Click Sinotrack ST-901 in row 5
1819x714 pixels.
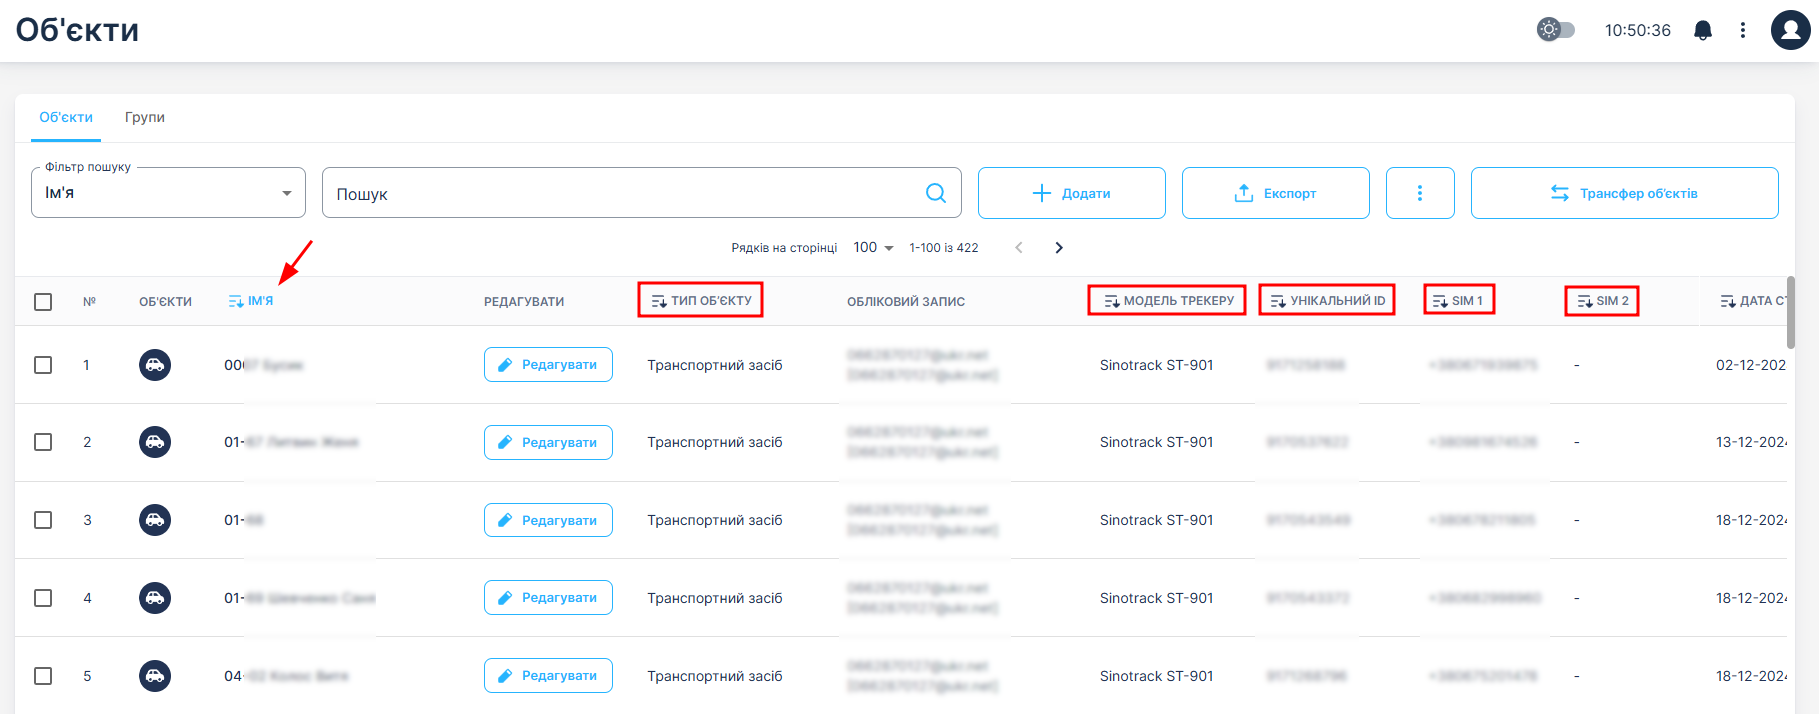click(1157, 676)
